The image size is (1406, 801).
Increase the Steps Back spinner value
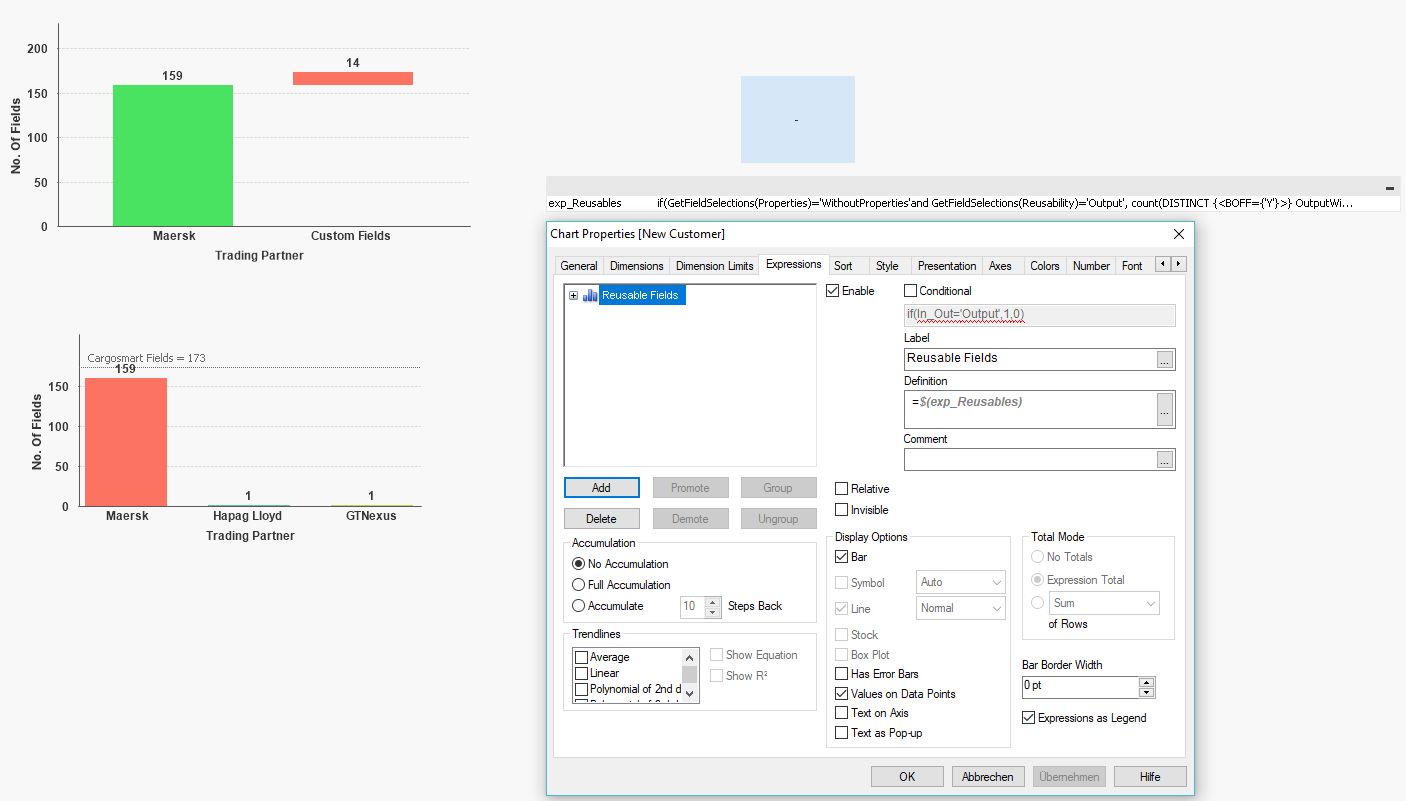pos(712,601)
